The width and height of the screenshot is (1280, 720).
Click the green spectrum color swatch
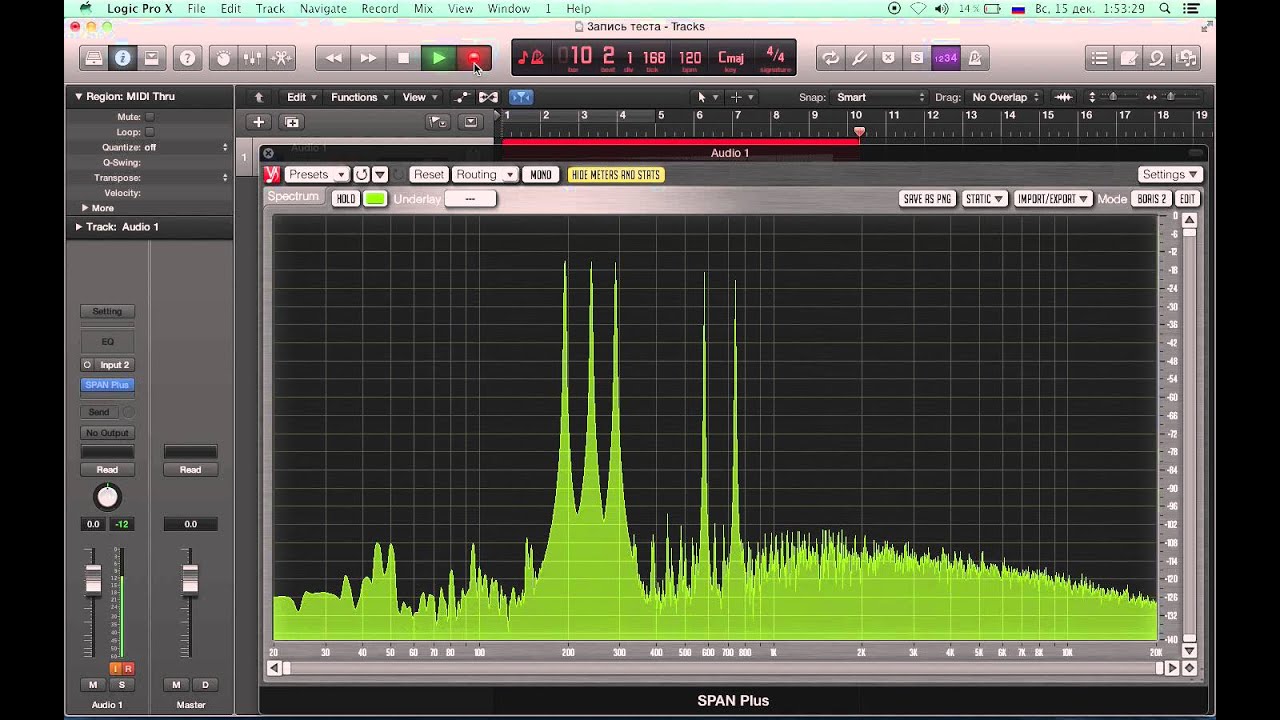375,199
